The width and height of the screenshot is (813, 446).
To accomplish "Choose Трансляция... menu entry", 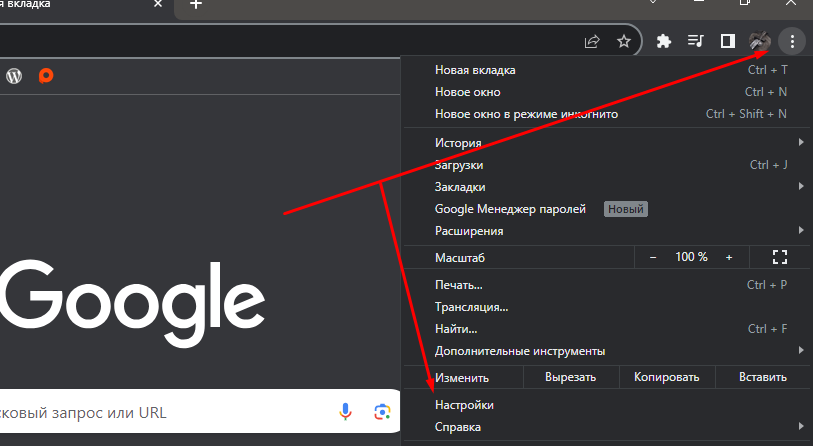I will [607, 307].
